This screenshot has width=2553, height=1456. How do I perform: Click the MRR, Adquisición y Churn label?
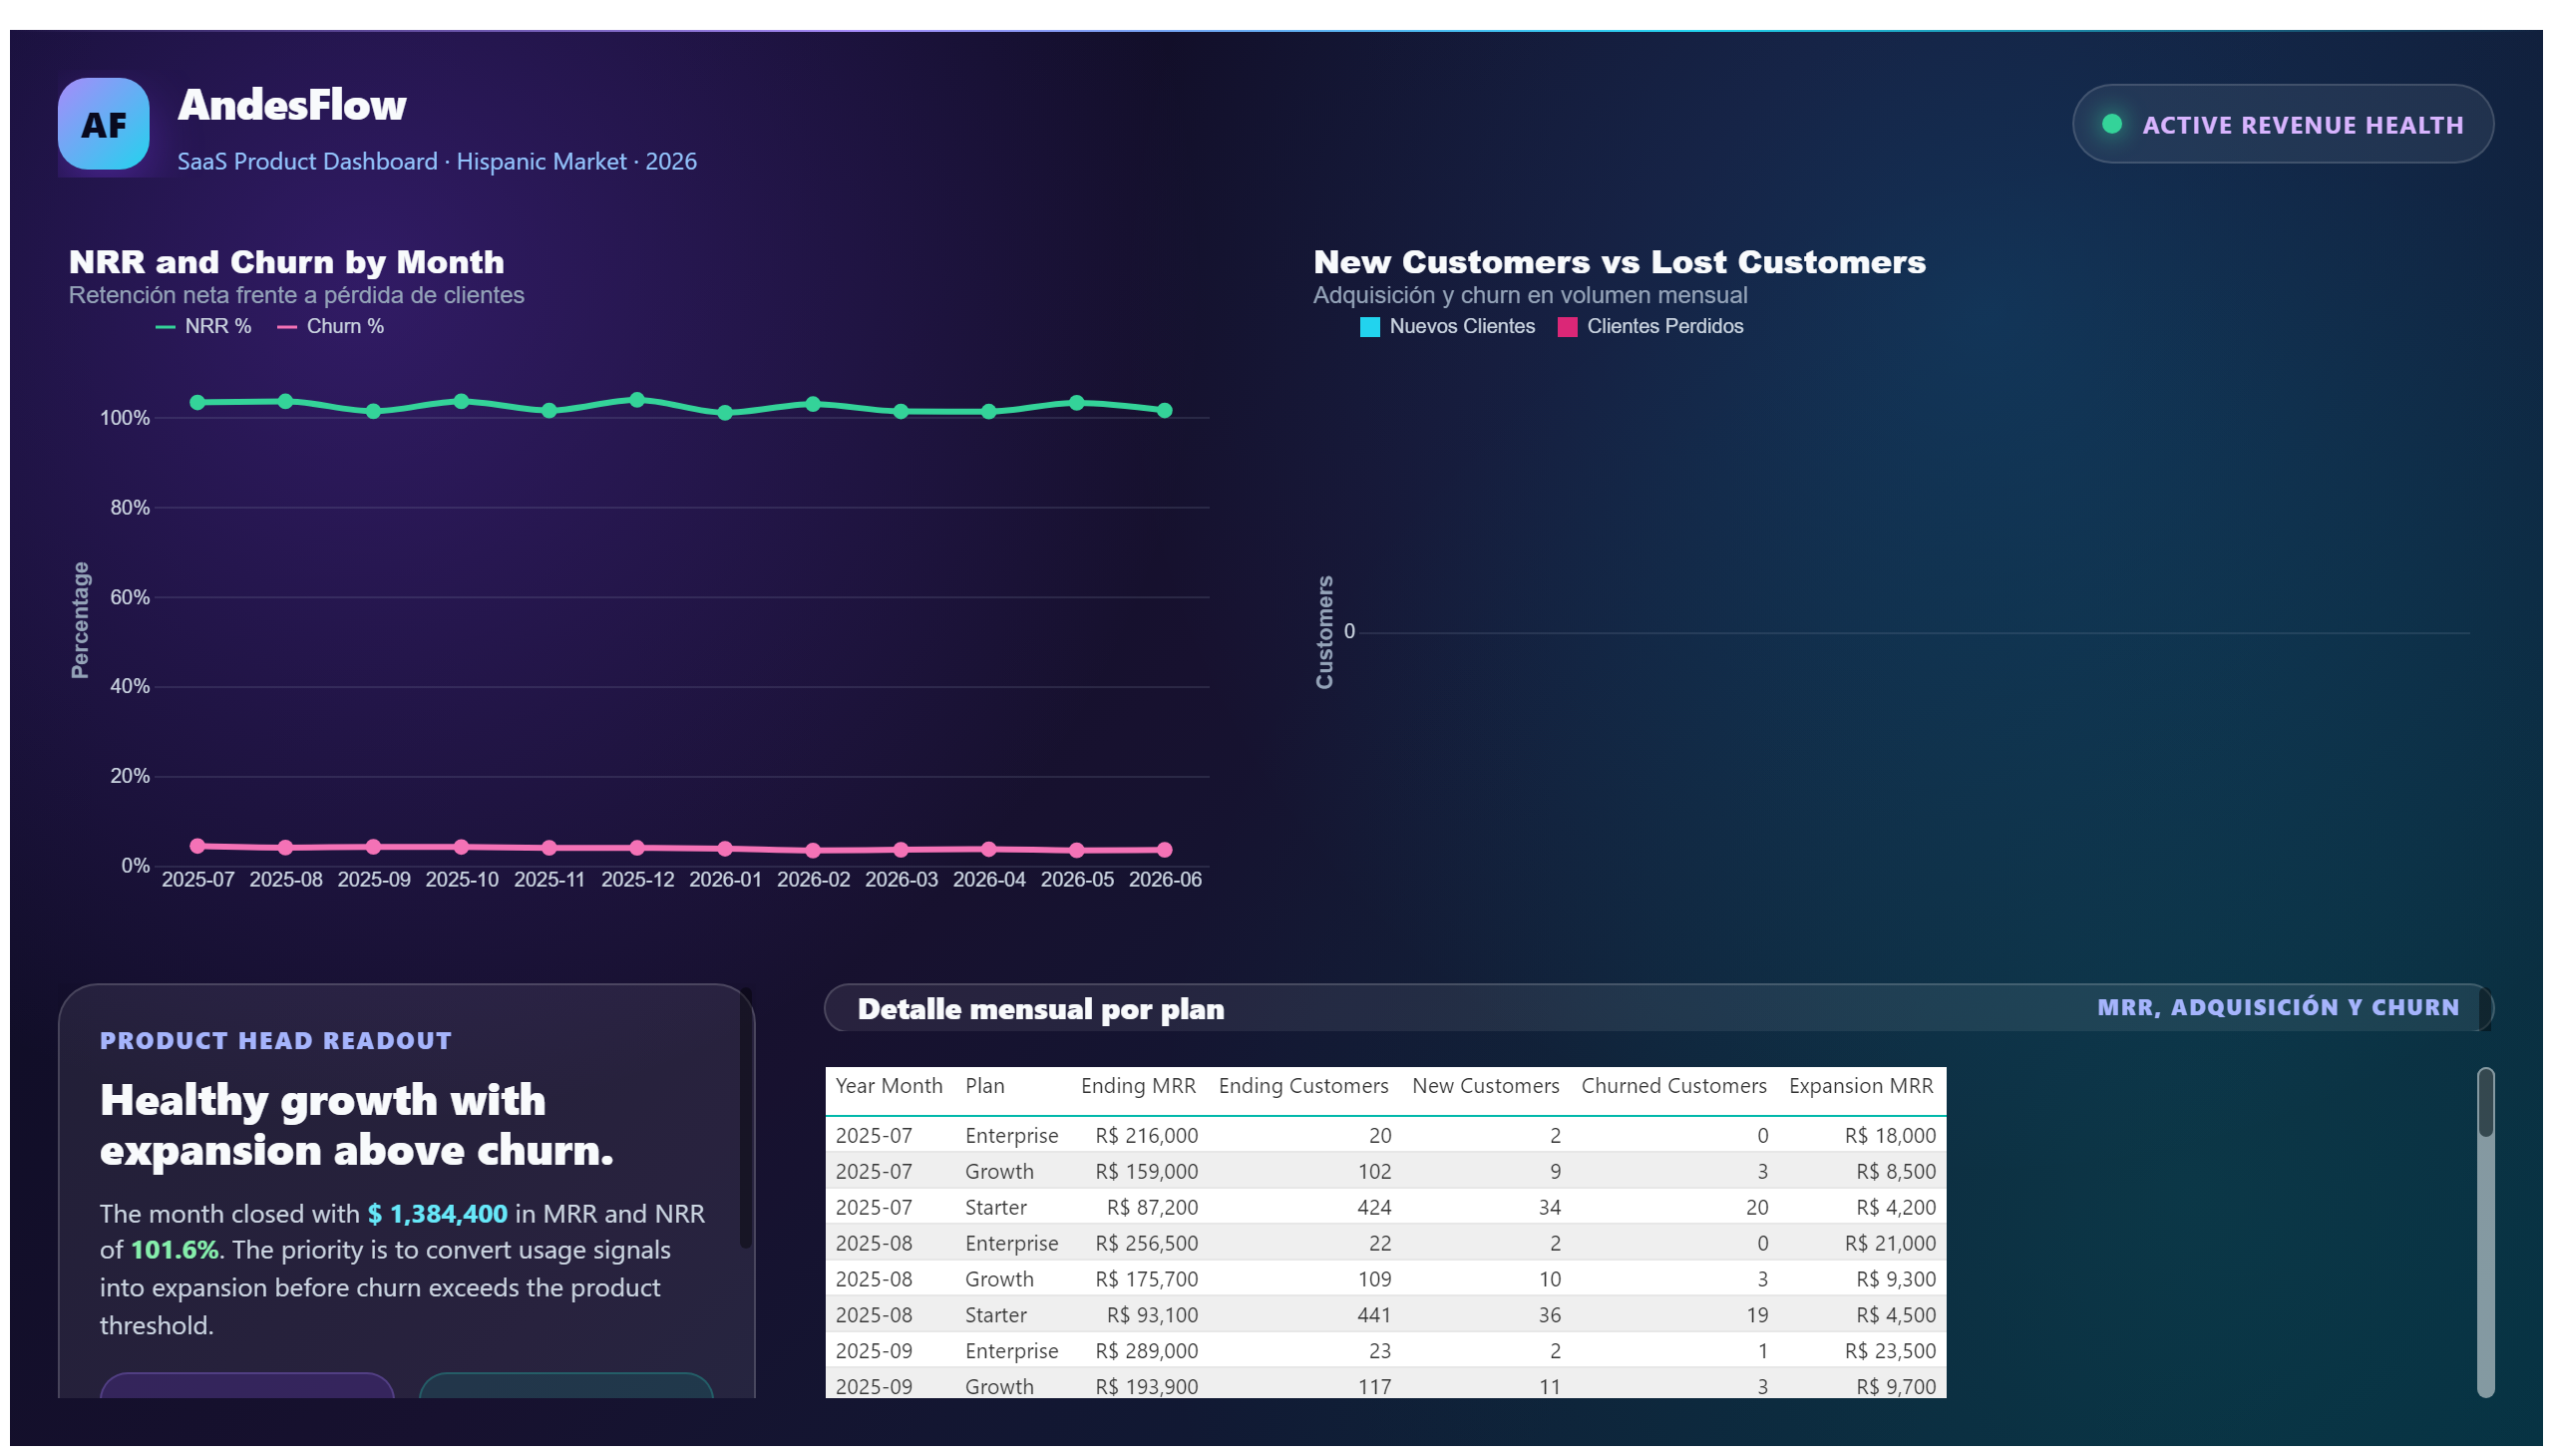coord(2277,1007)
